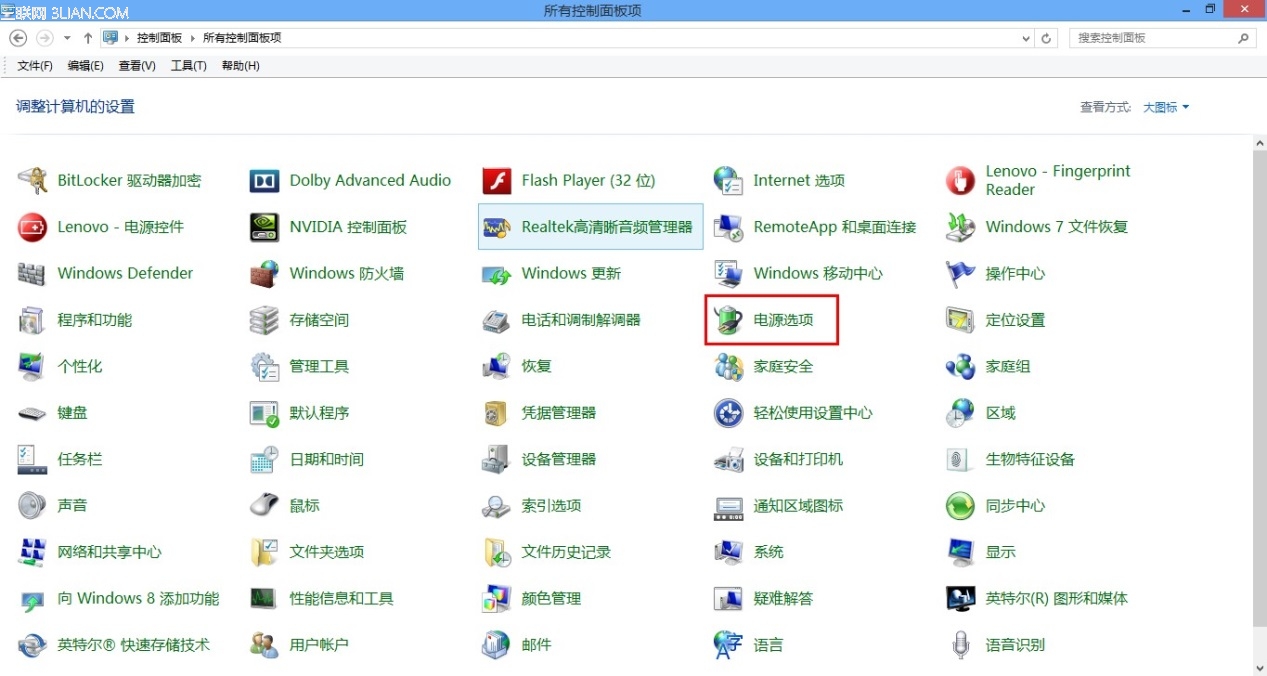Image resolution: width=1267 pixels, height=676 pixels.
Task: Open the NVIDIA 控制面板 icon
Action: tap(264, 227)
